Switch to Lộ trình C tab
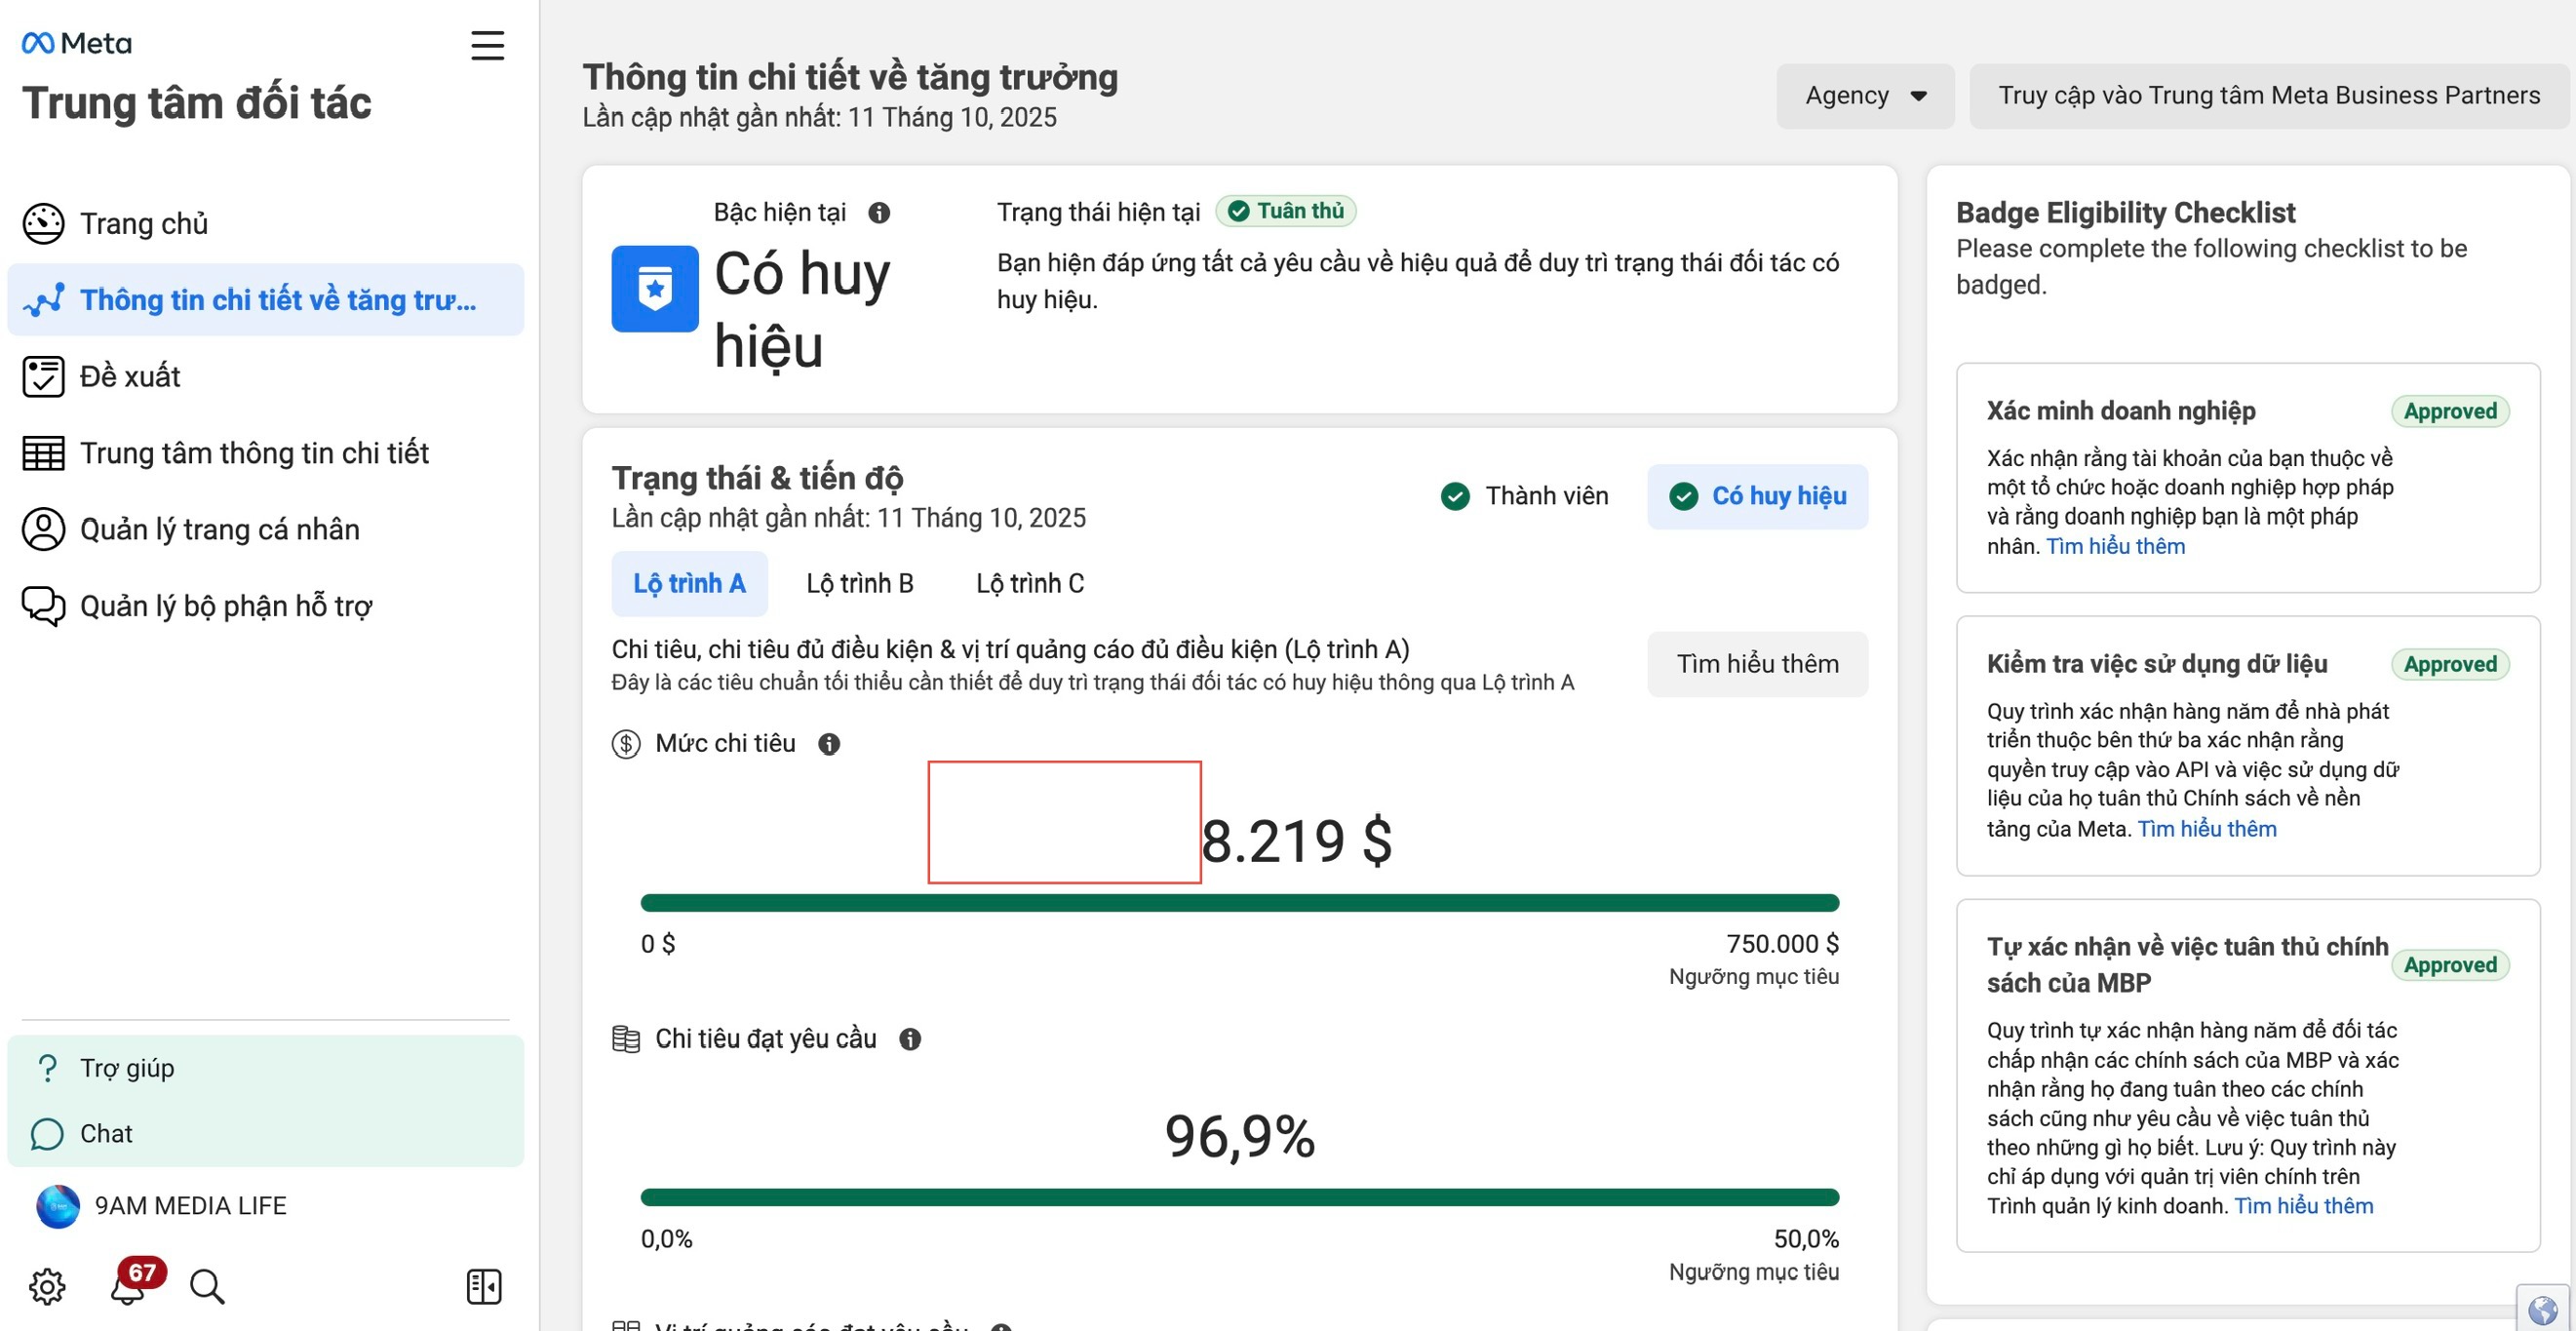The height and width of the screenshot is (1331, 2576). (1029, 584)
